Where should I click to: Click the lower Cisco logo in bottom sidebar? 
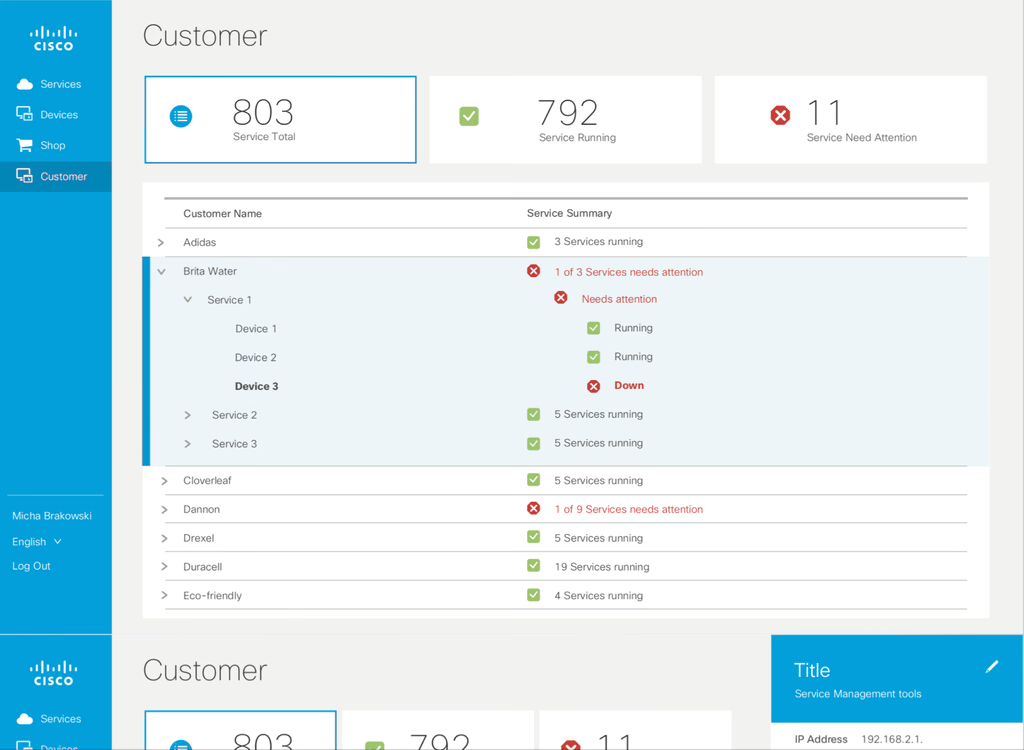point(54,673)
